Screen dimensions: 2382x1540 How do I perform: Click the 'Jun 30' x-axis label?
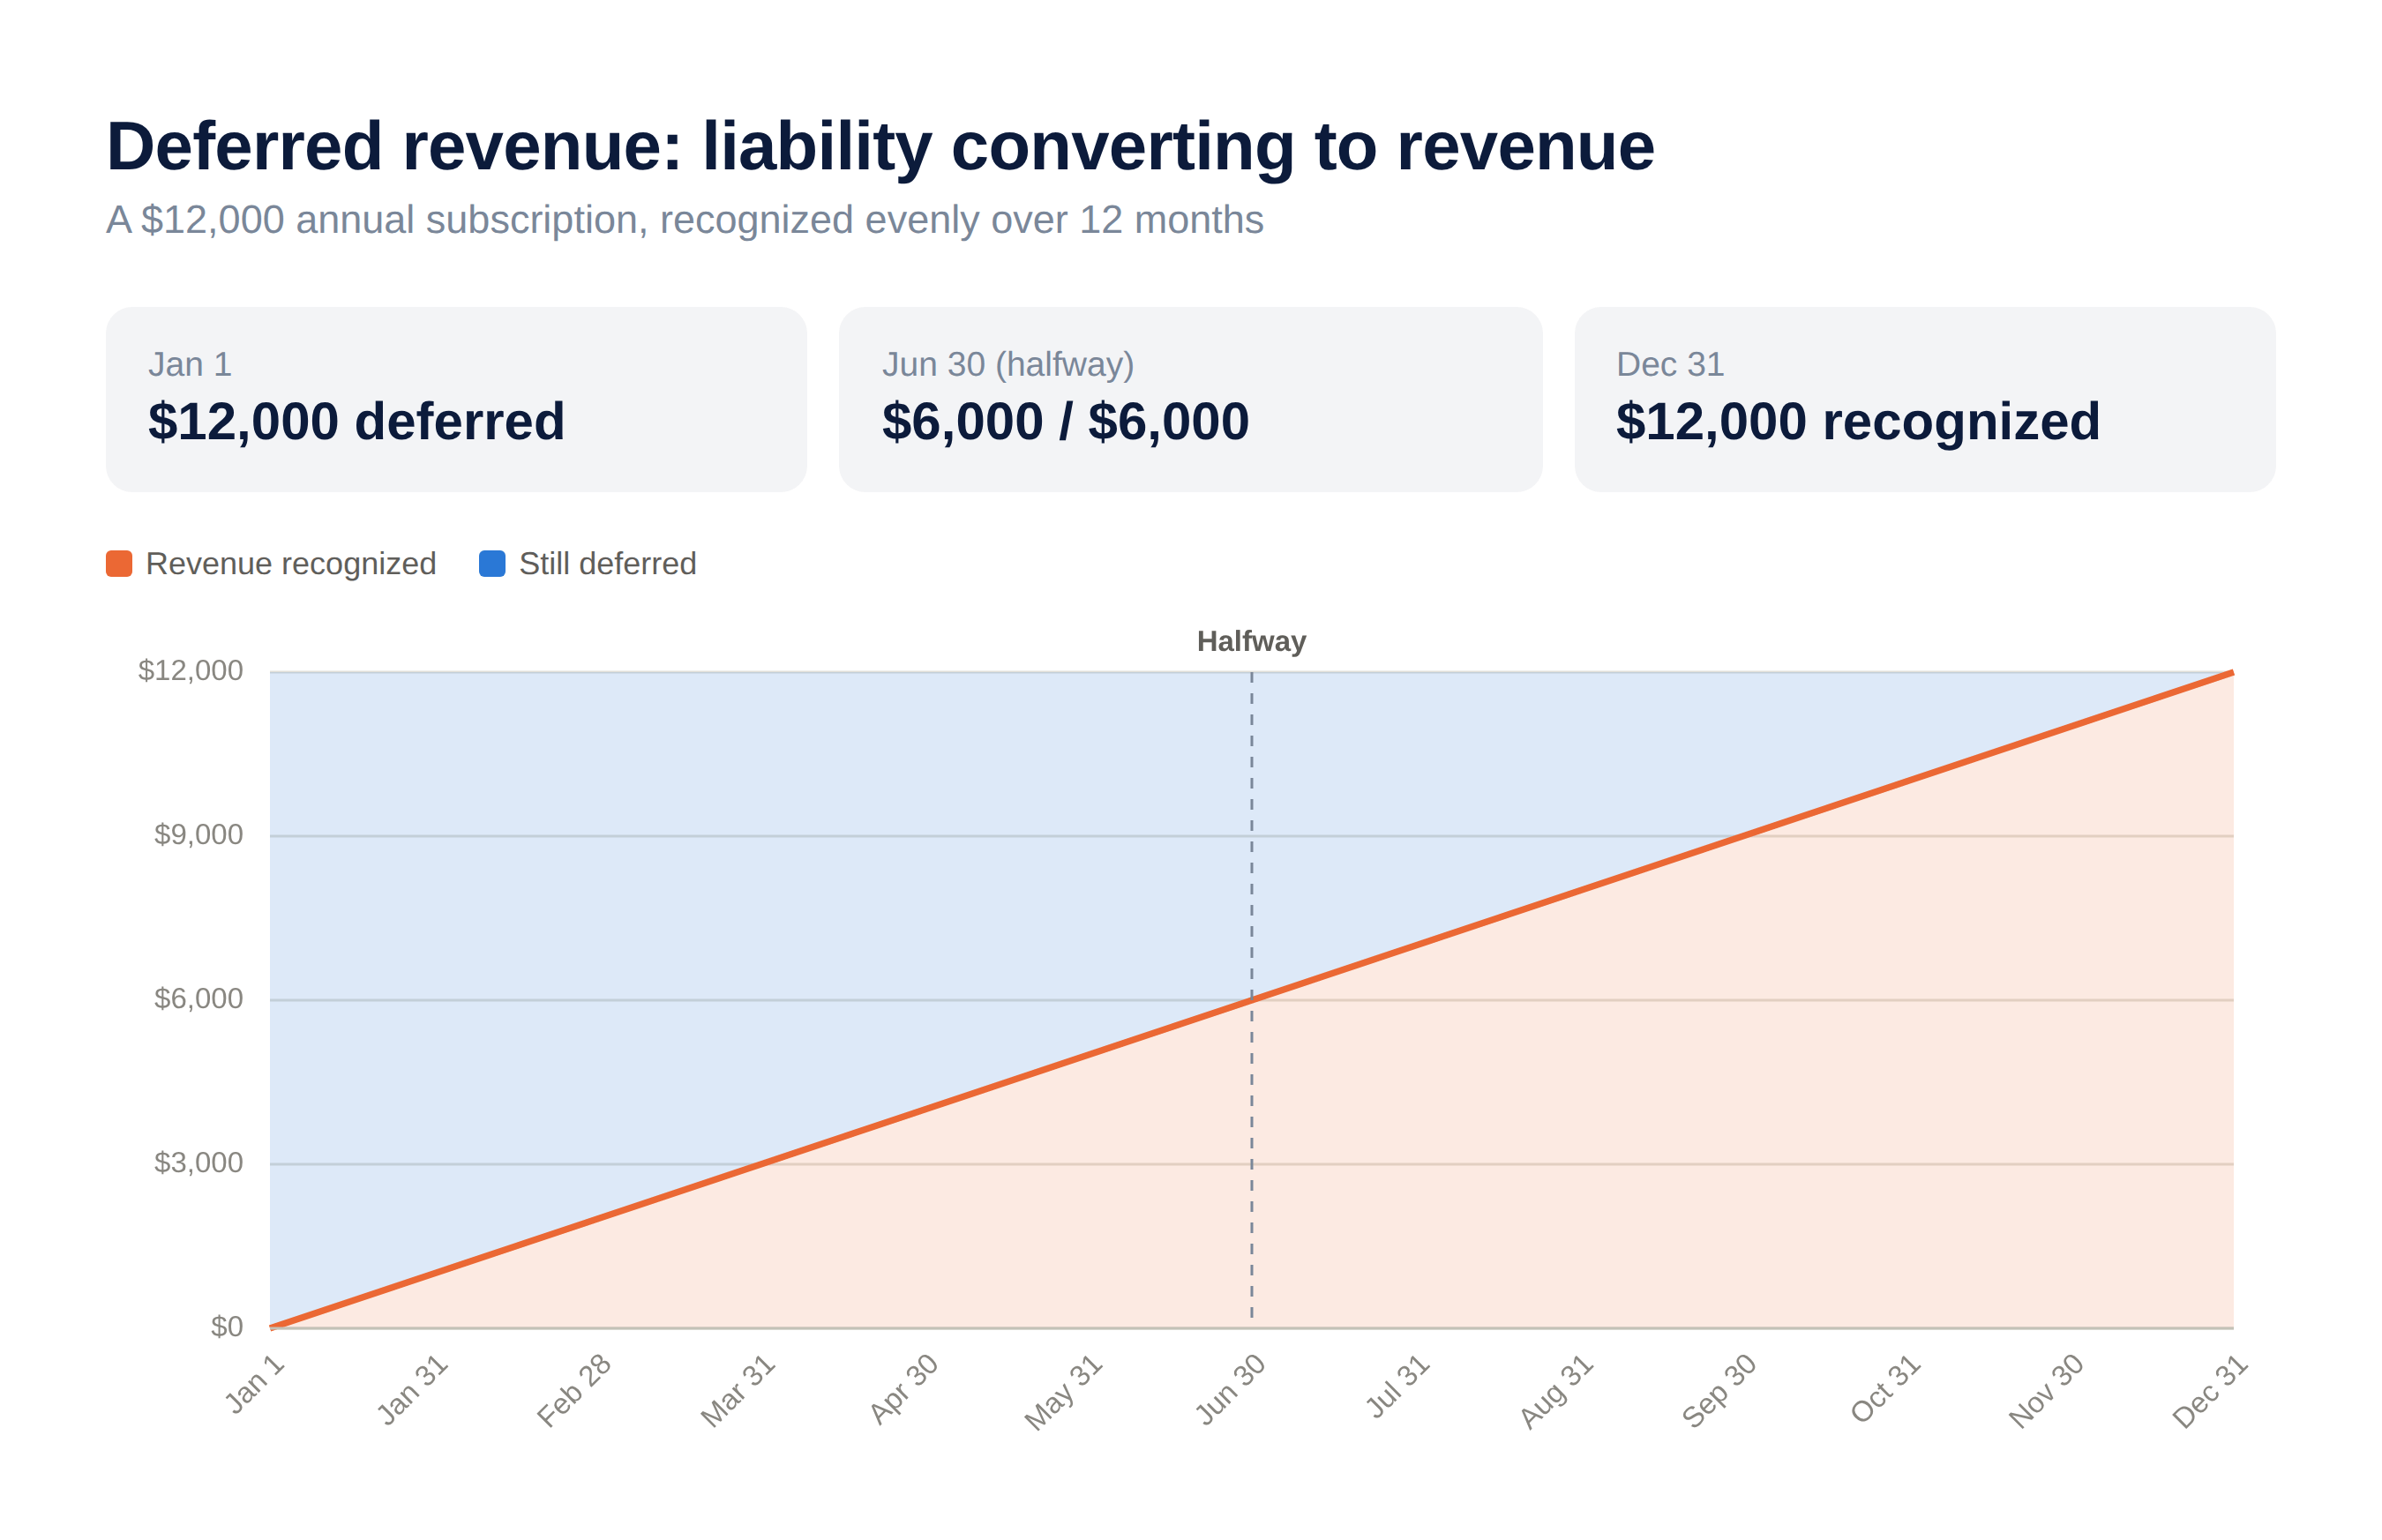click(1231, 1389)
